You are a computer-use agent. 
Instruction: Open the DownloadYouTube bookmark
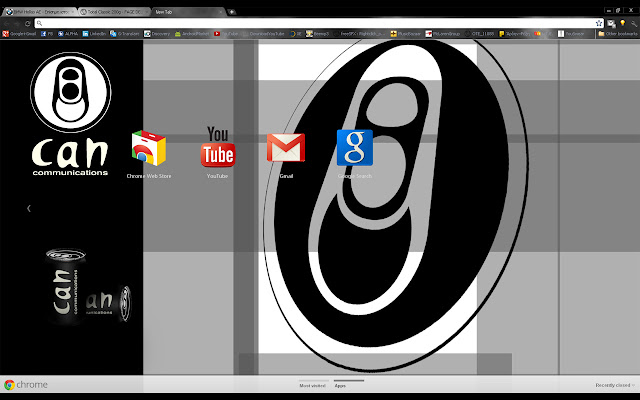point(264,34)
